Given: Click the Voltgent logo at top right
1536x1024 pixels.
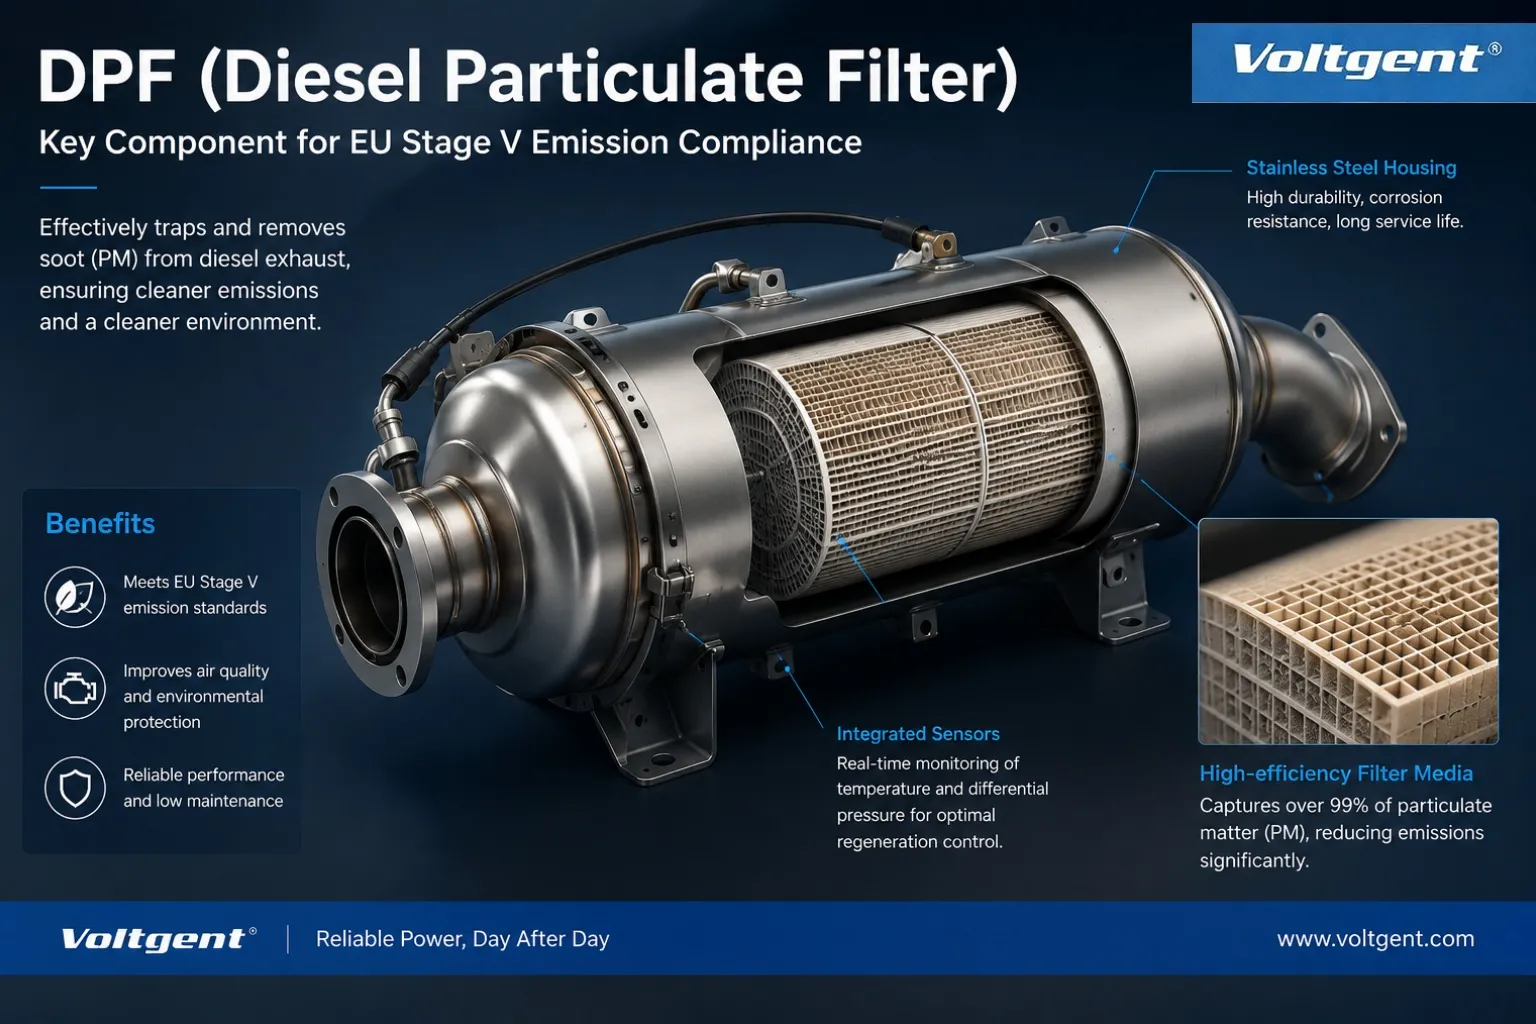Looking at the screenshot, I should (1364, 62).
